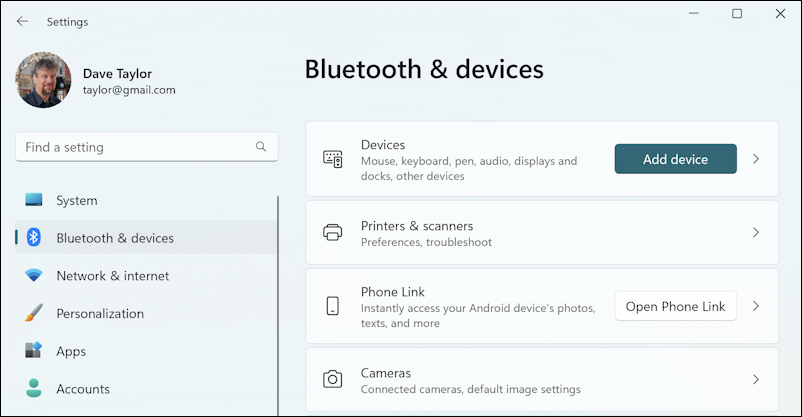The height and width of the screenshot is (417, 802).
Task: Expand the Cameras row chevron
Action: (756, 380)
